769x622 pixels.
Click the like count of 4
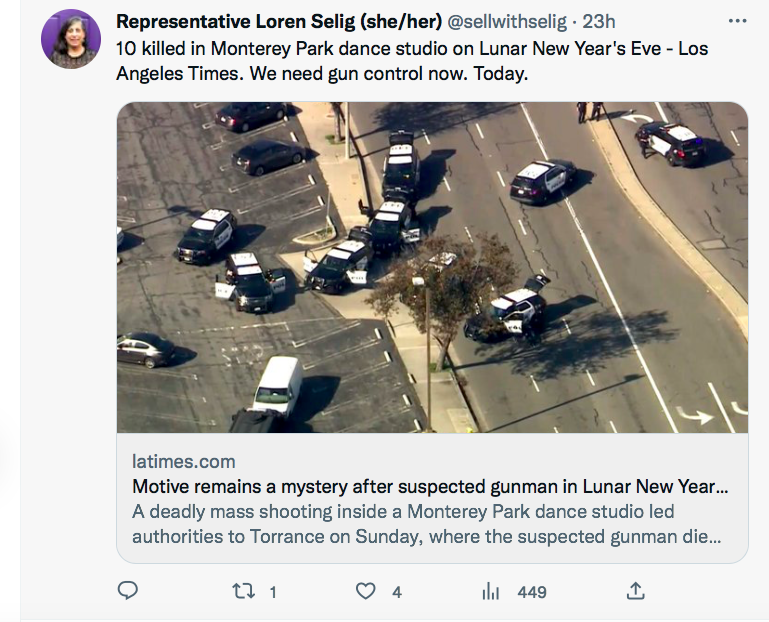[x=397, y=592]
